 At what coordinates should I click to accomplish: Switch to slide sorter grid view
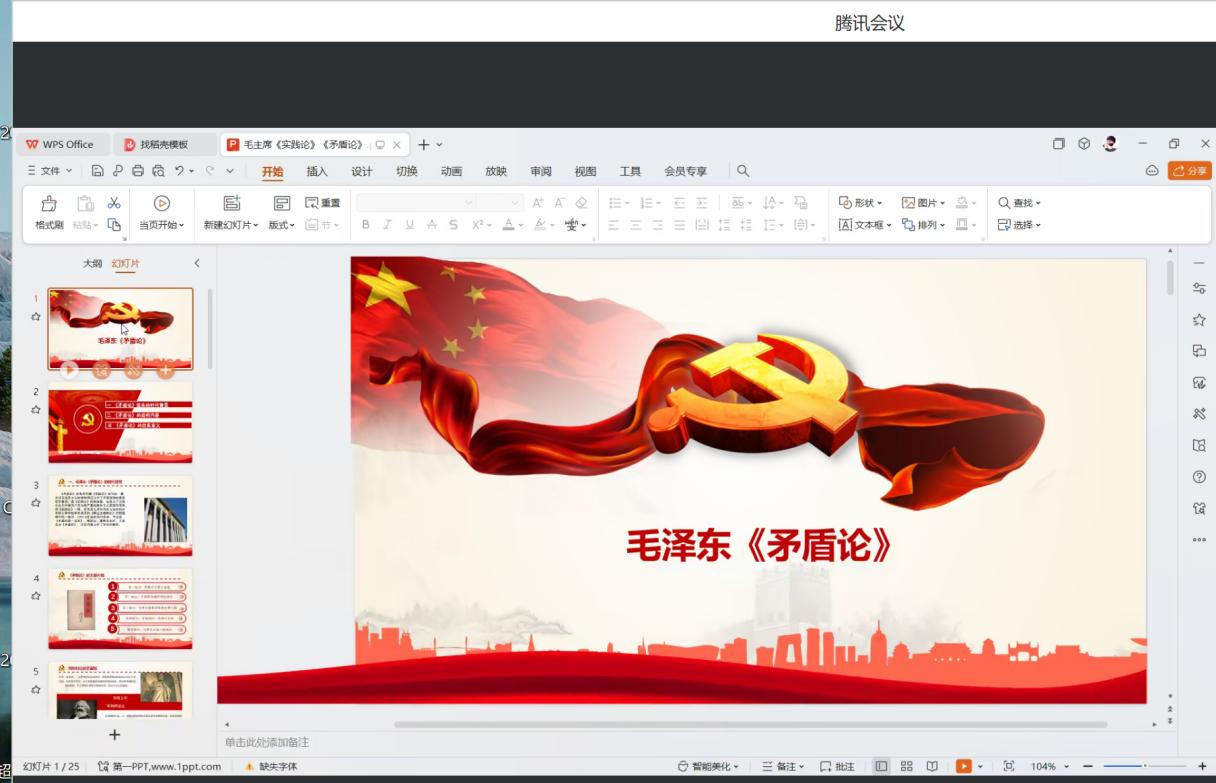click(906, 766)
